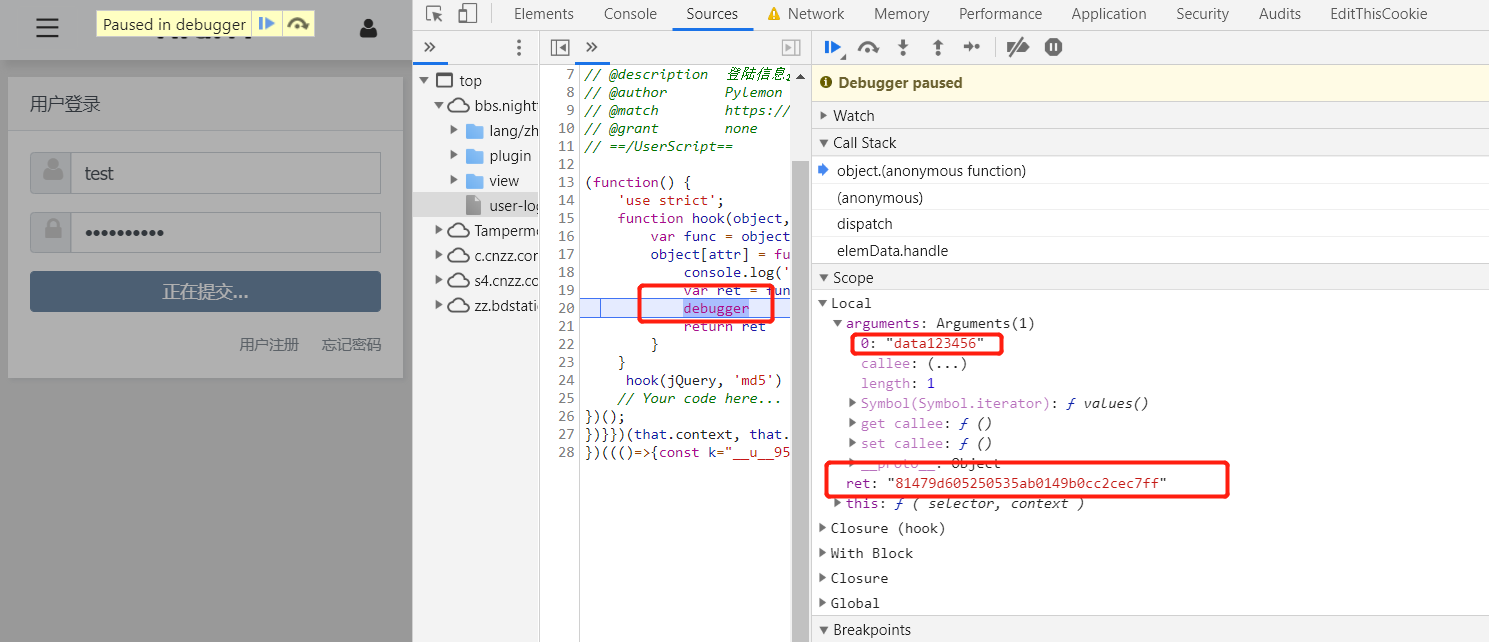Viewport: 1489px width, 642px height.
Task: Expand Symbol(Symbol.iterator) property
Action: (x=853, y=404)
